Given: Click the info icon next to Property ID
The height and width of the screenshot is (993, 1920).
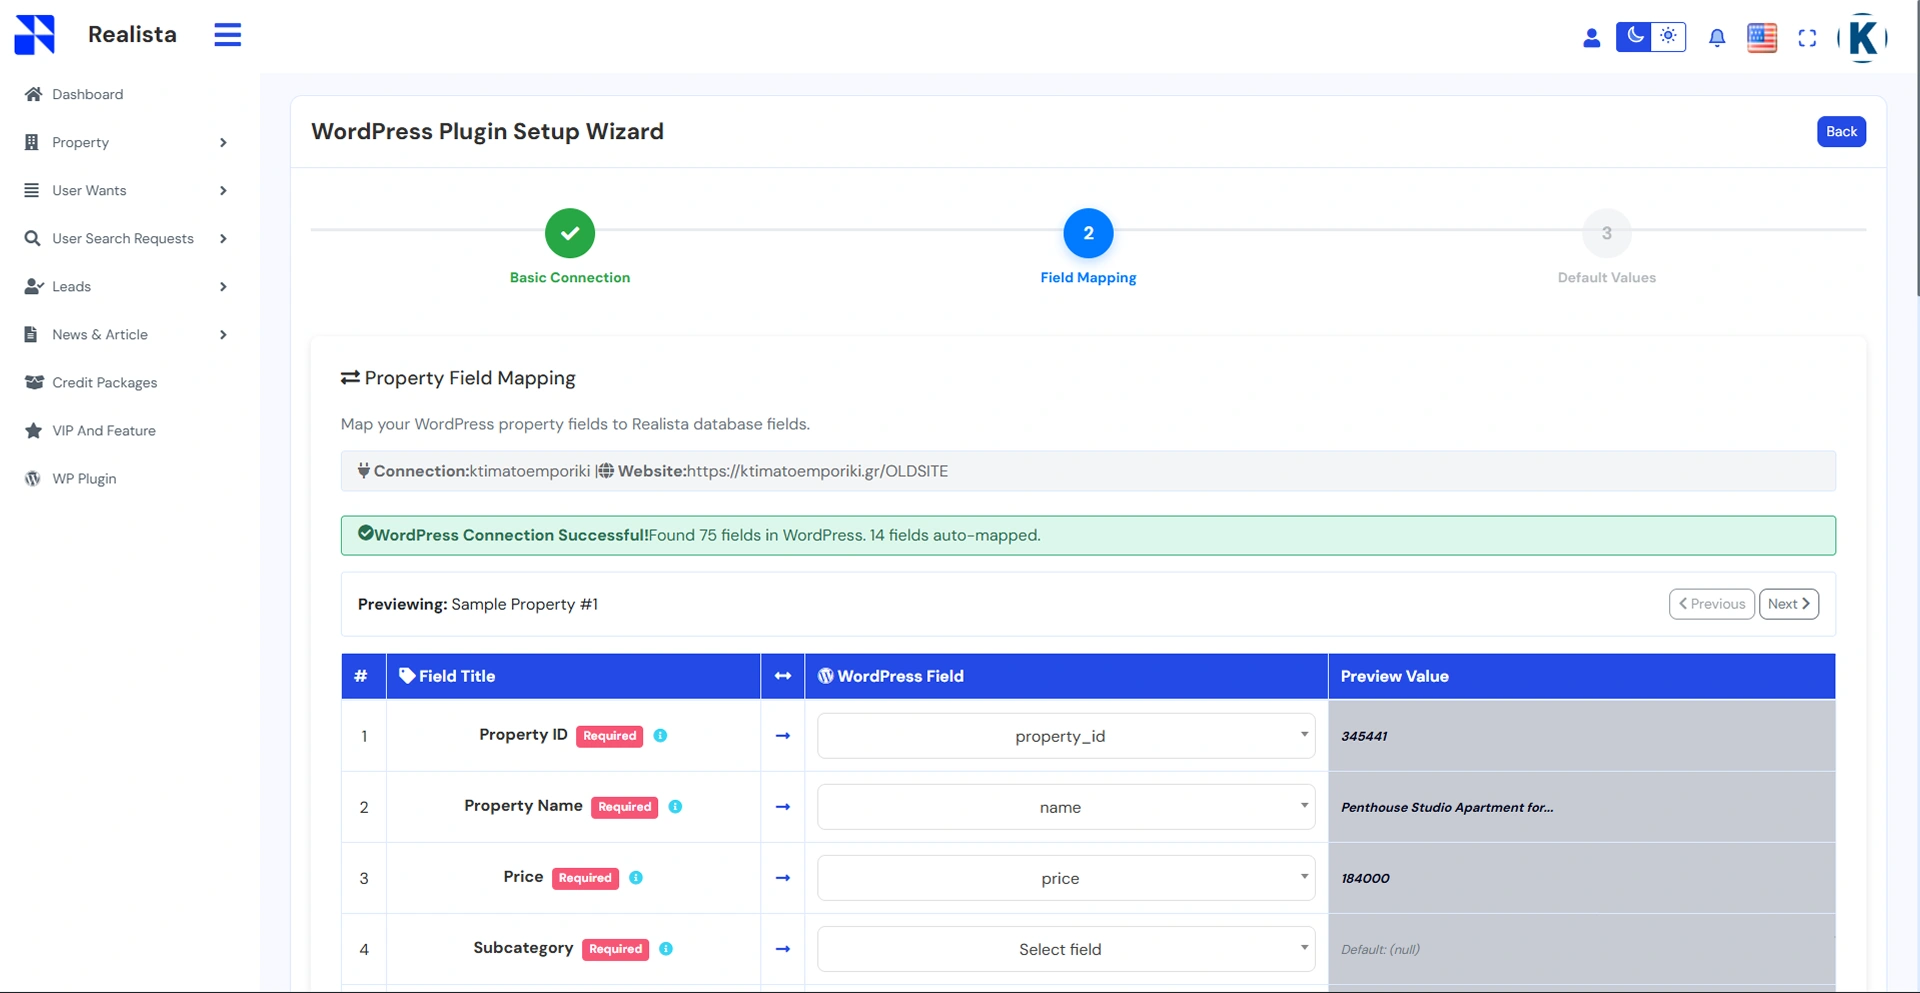Looking at the screenshot, I should click(x=660, y=736).
